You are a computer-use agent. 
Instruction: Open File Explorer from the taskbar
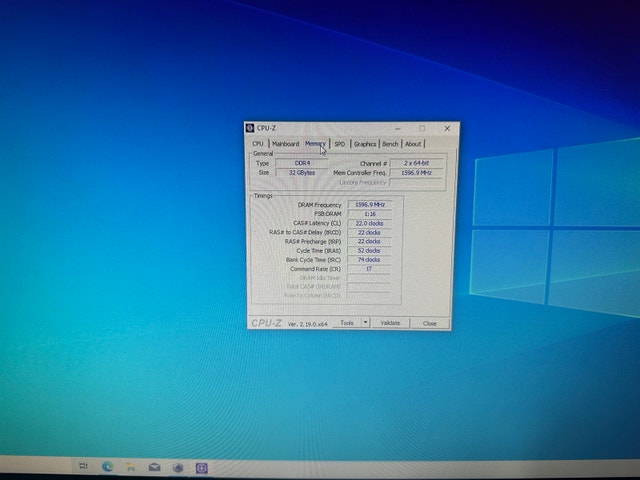point(131,467)
